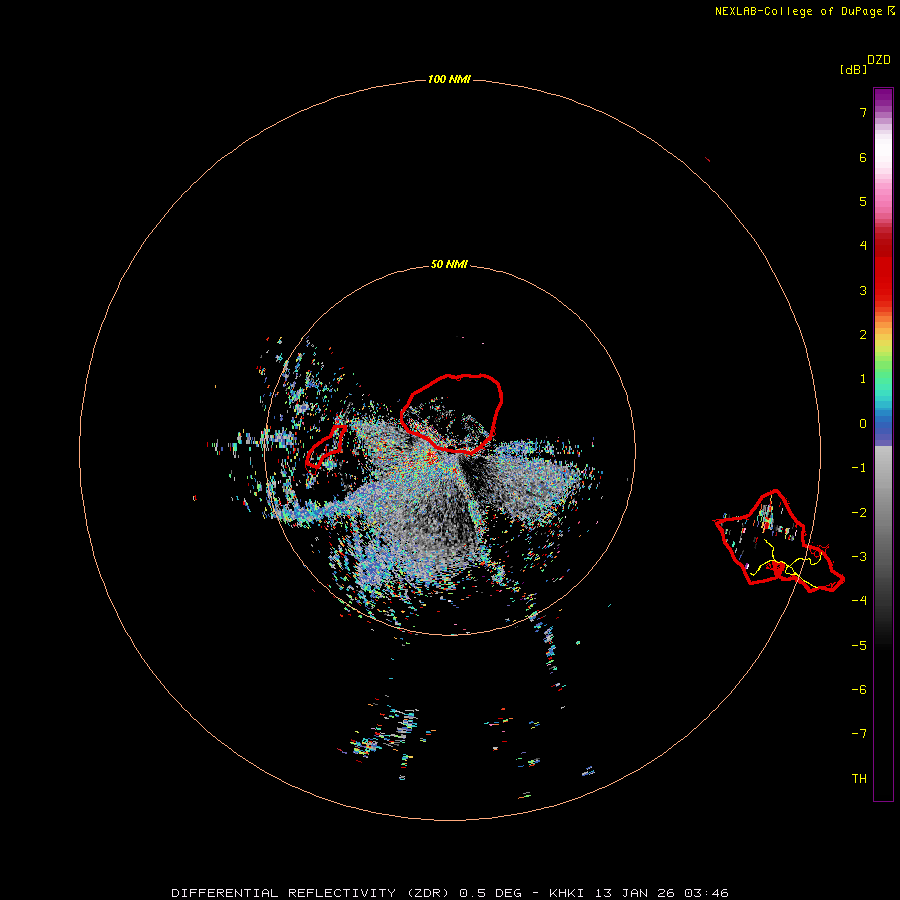The width and height of the screenshot is (900, 900).
Task: Click the 7 value on the dB scale
Action: pos(863,112)
